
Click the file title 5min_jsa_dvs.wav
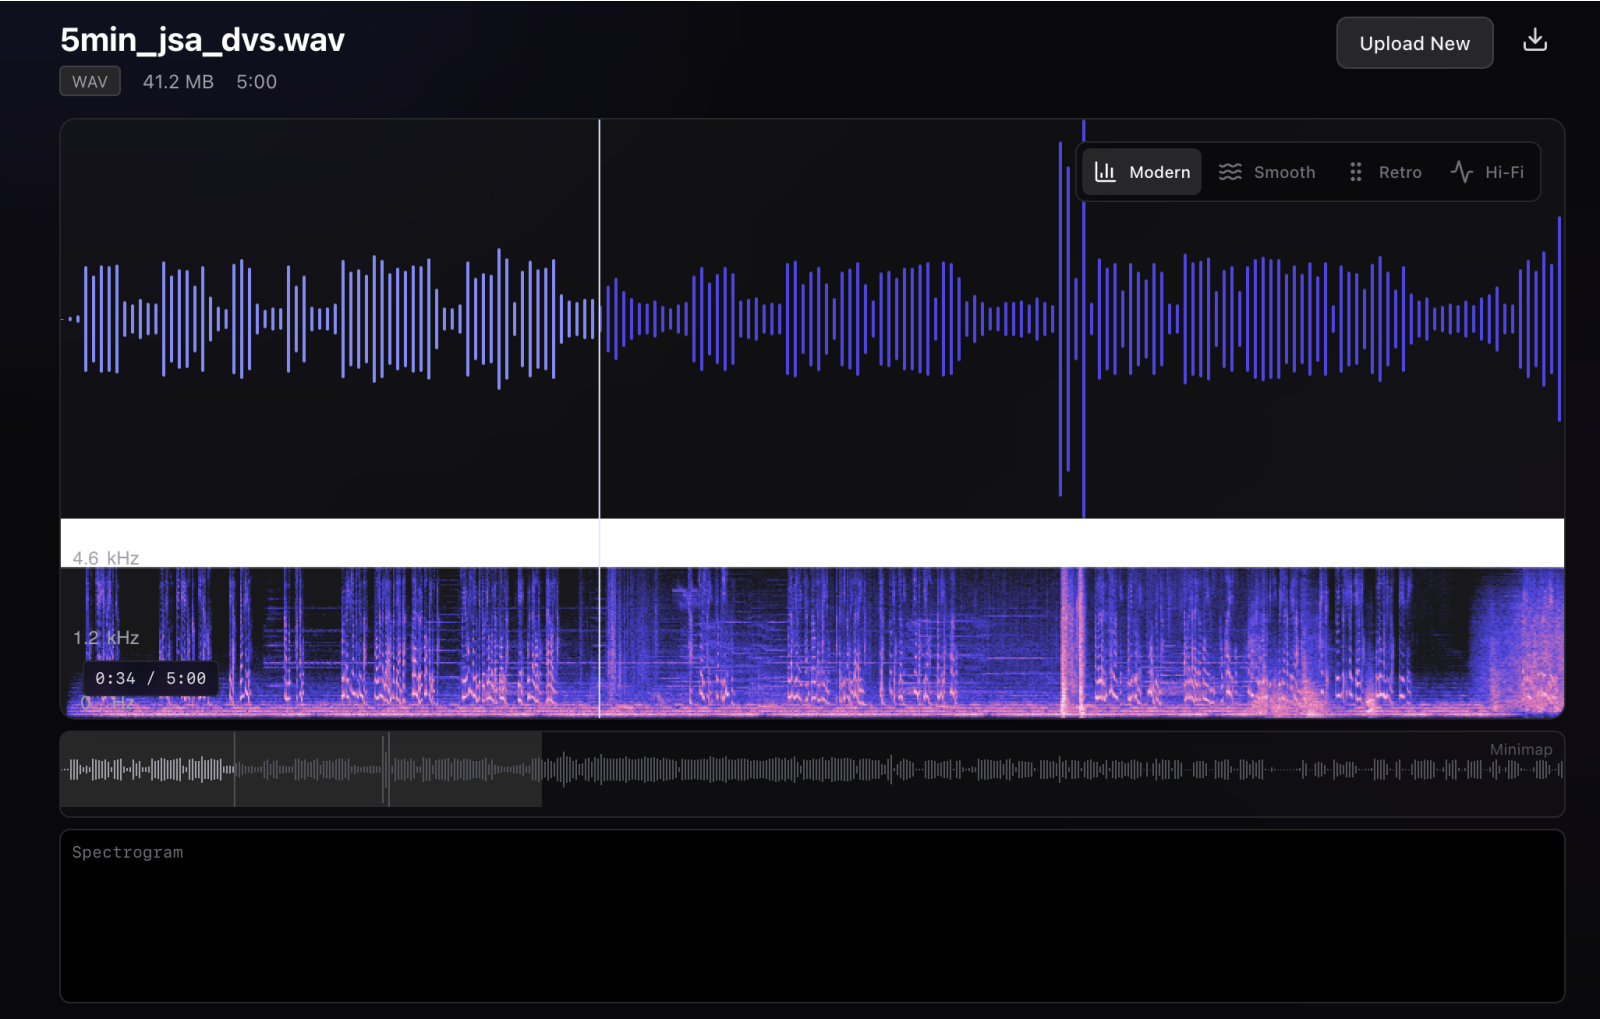tap(202, 40)
